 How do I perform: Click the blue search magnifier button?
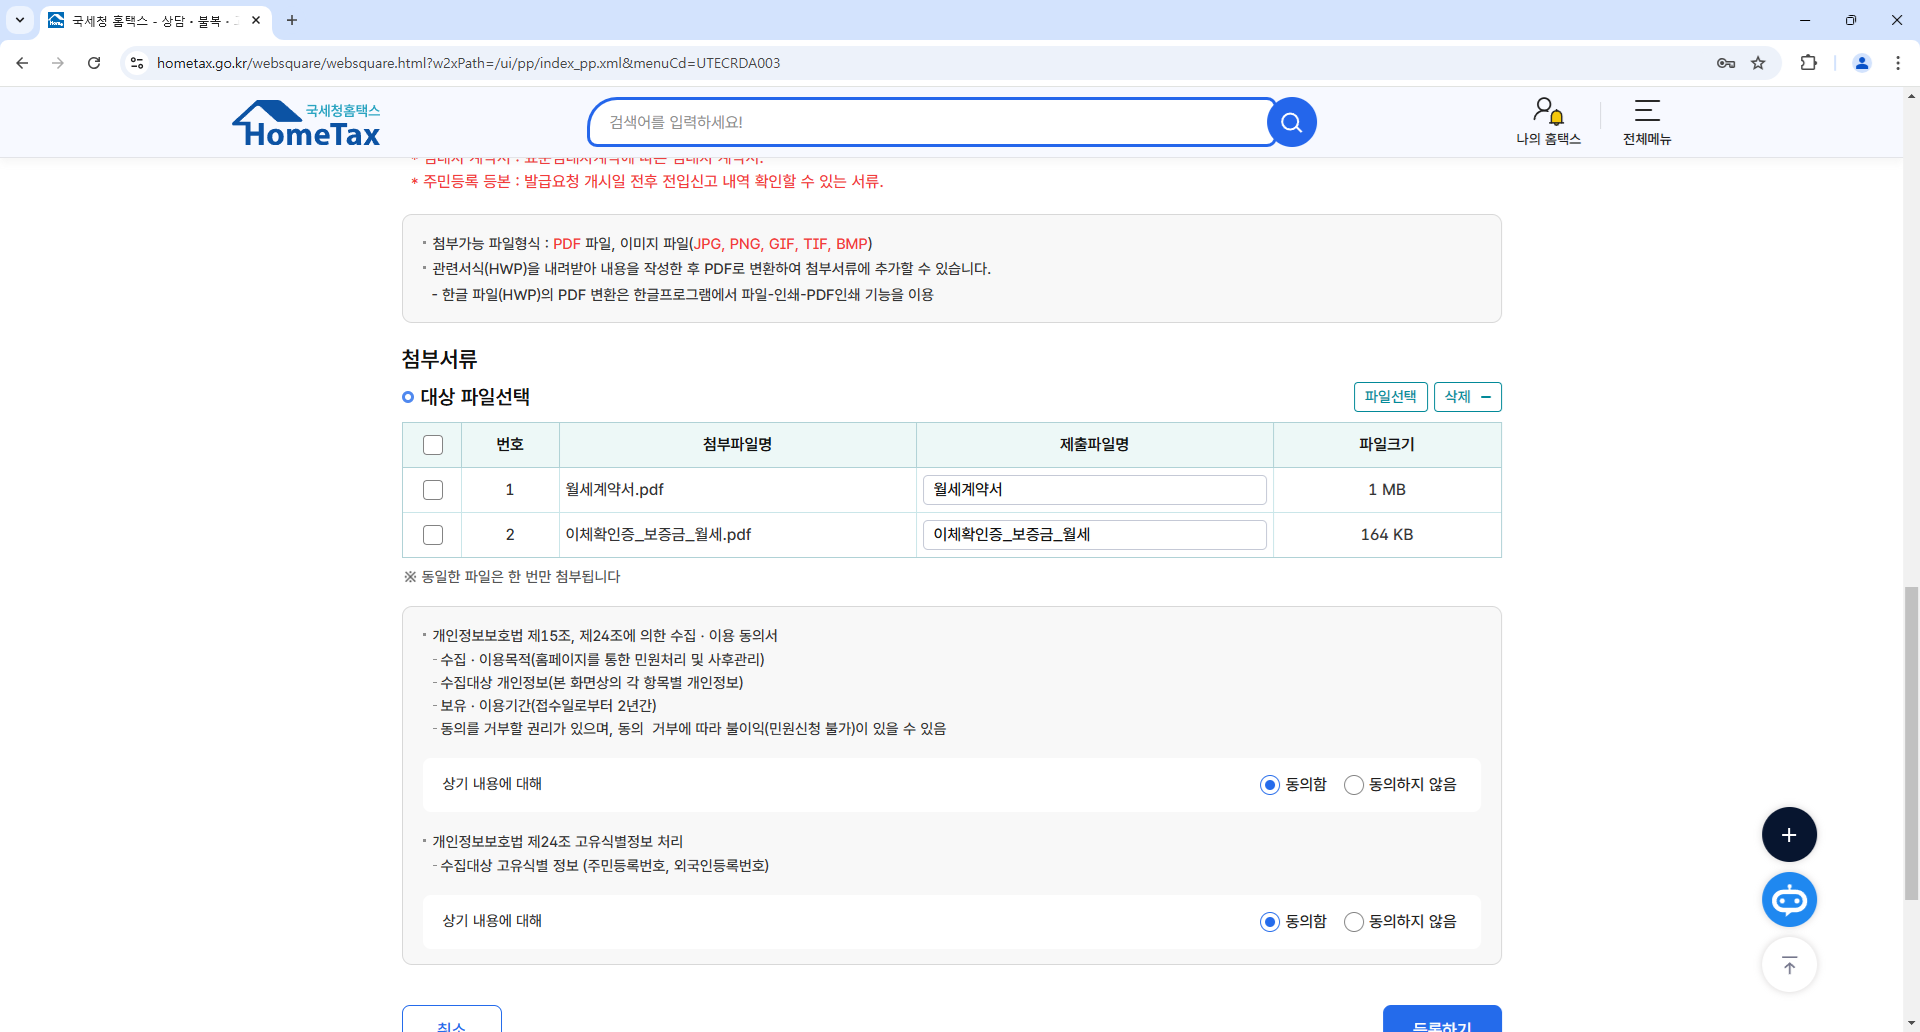coord(1291,122)
